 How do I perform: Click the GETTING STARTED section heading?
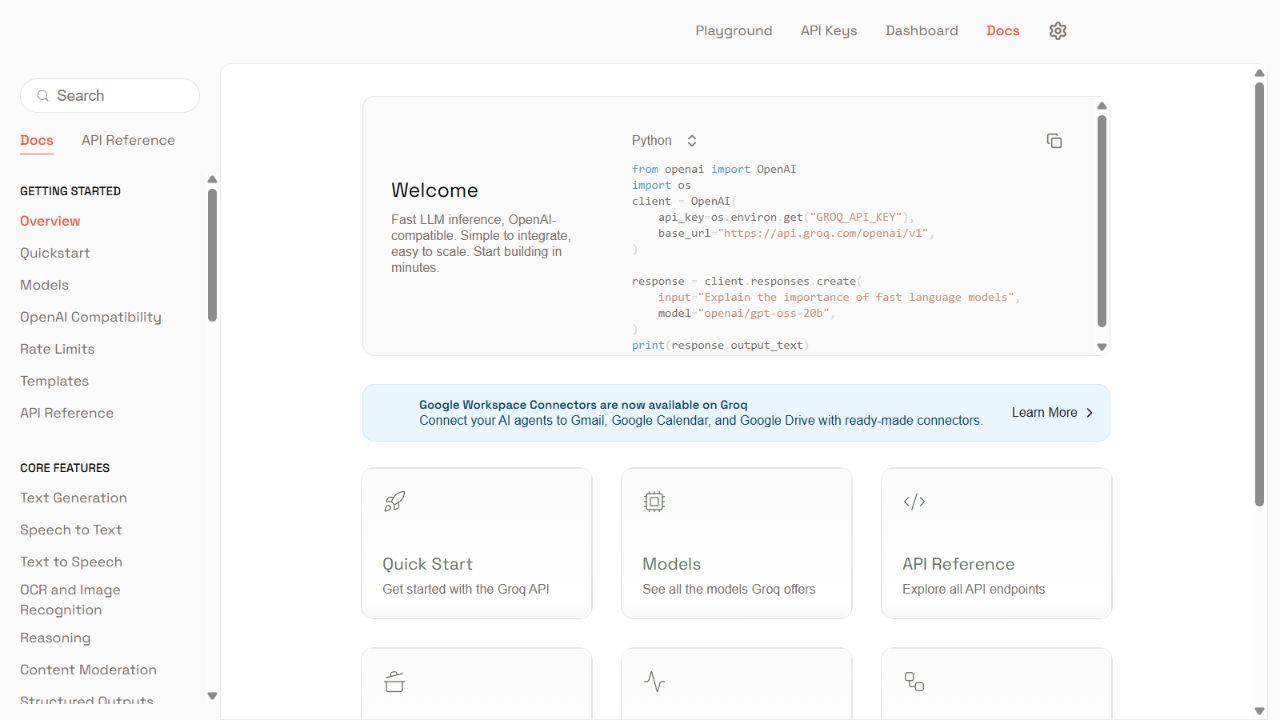tap(70, 191)
